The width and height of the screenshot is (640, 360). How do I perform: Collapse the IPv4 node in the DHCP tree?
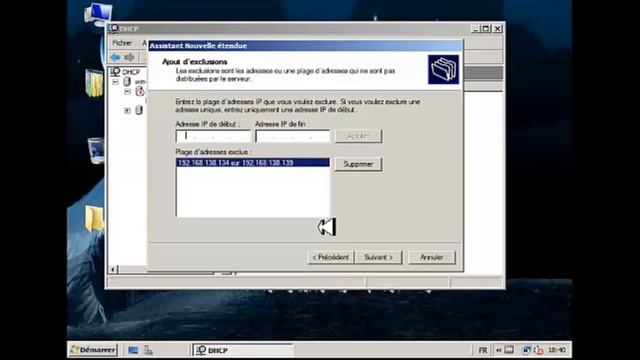[x=127, y=92]
